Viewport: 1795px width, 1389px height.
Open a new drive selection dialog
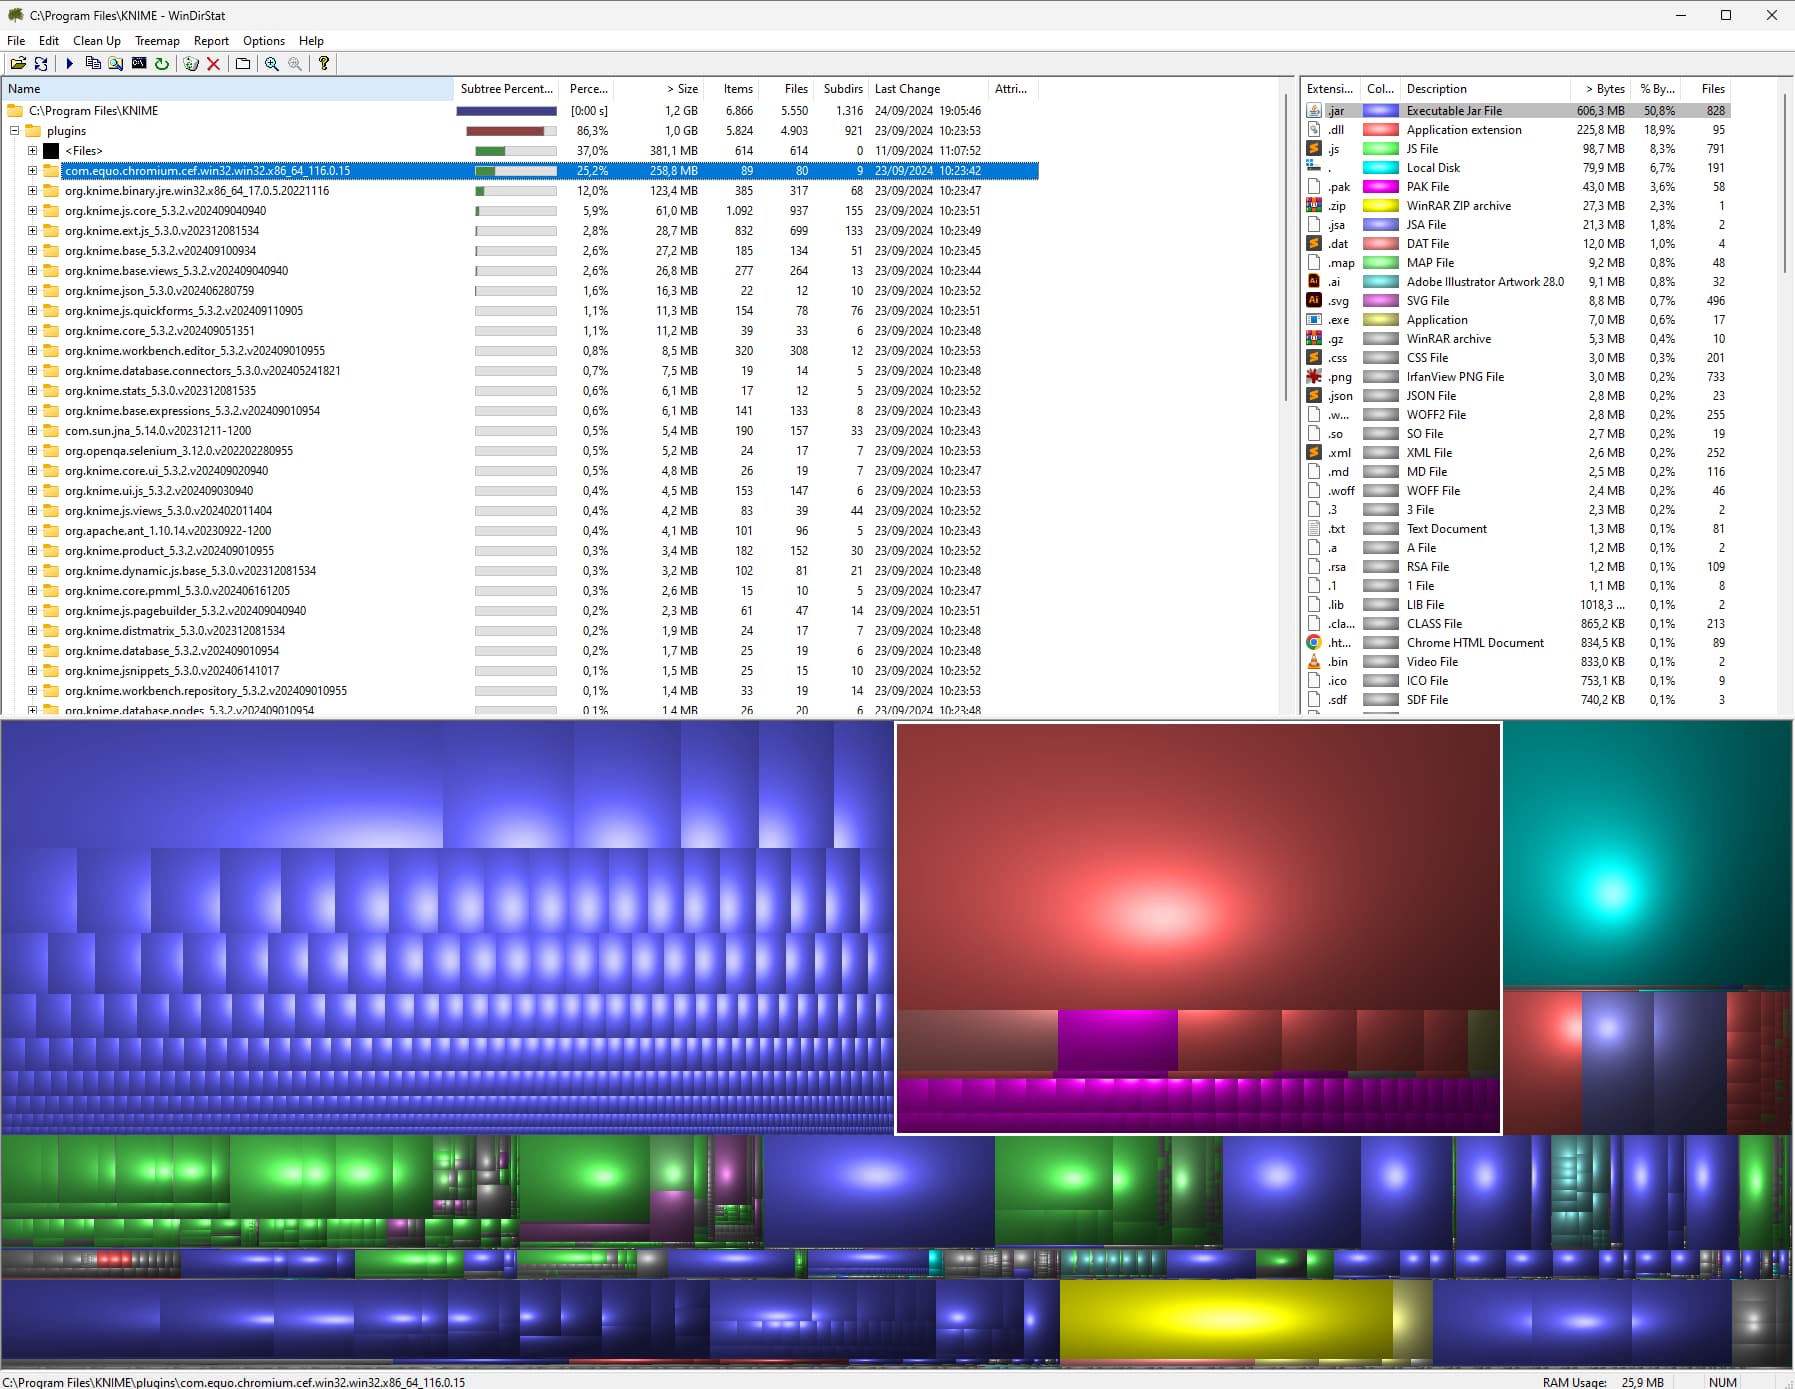click(x=18, y=63)
